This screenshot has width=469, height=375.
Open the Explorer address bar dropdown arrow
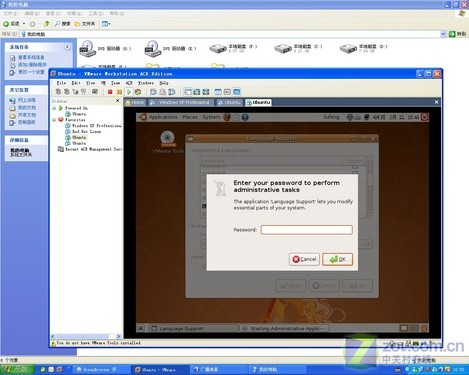click(x=443, y=34)
